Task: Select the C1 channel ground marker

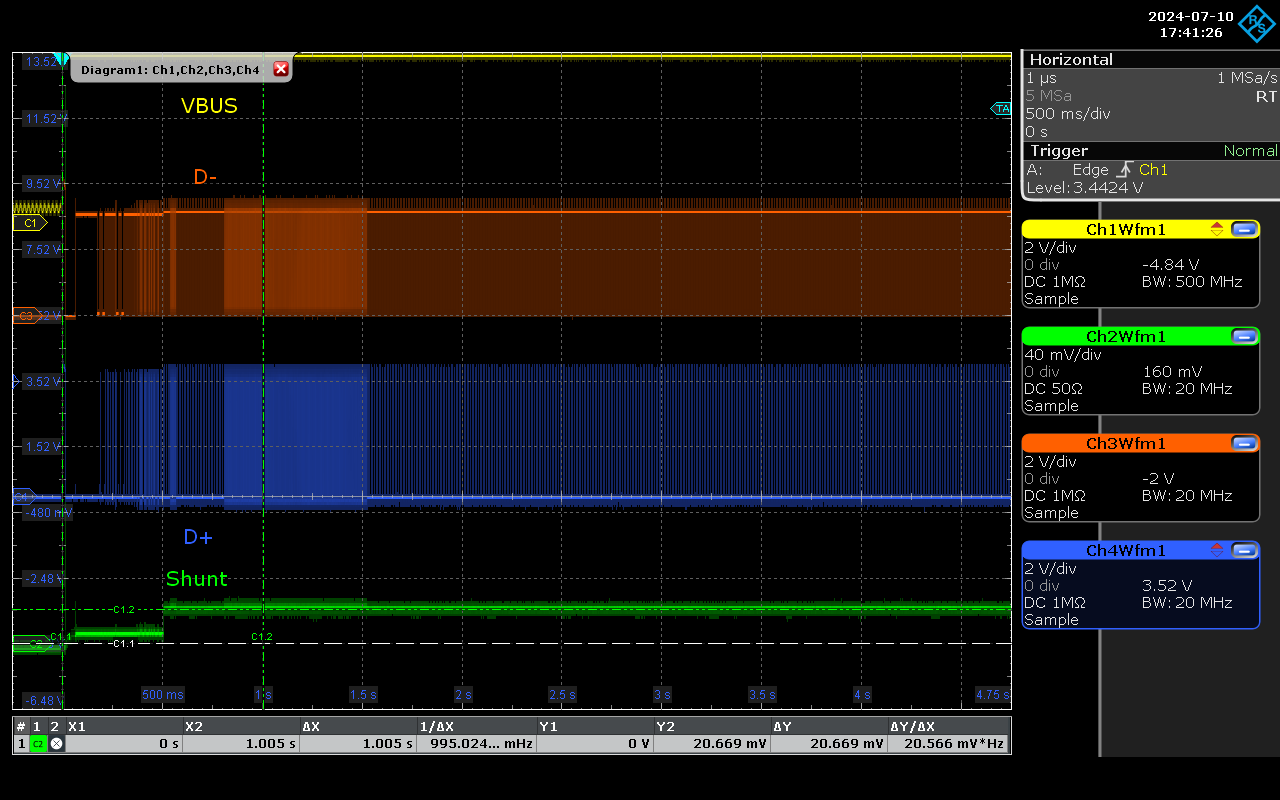Action: 30,223
